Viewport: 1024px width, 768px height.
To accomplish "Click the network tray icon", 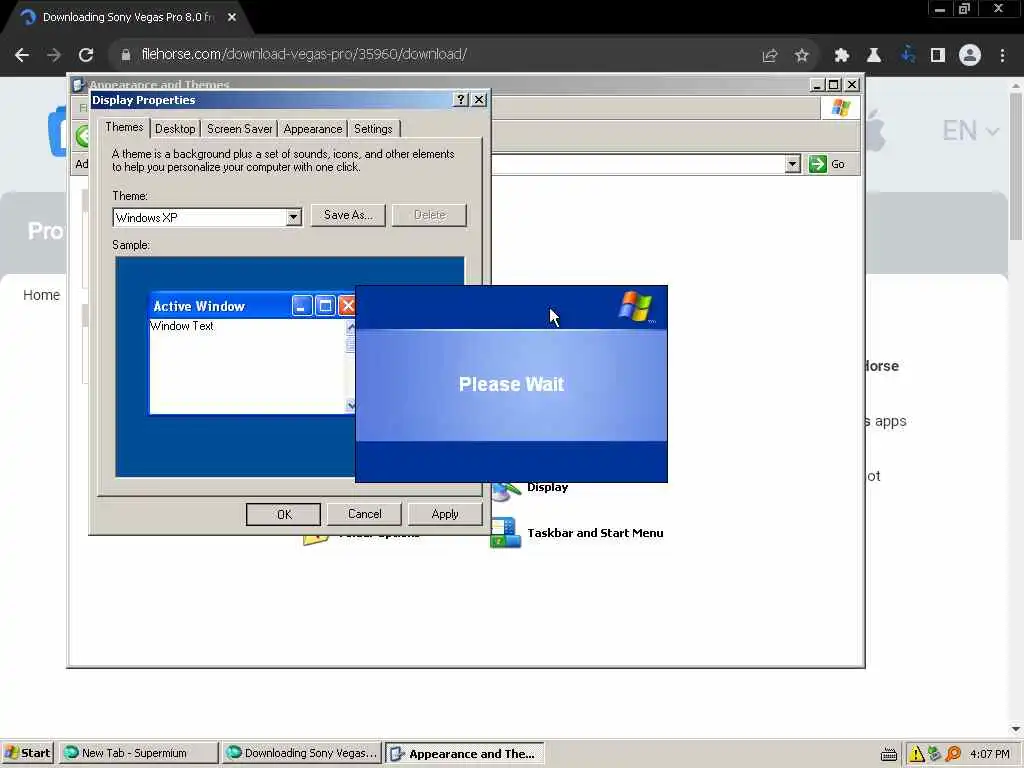I will 934,754.
